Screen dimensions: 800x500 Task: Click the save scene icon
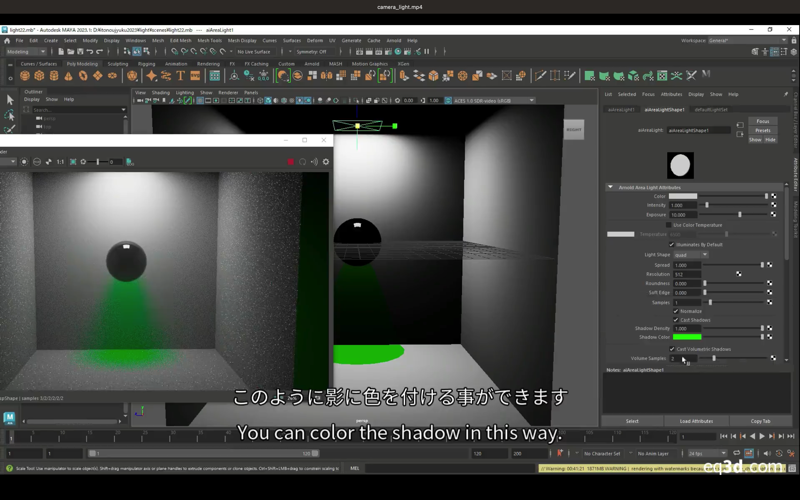coord(78,51)
